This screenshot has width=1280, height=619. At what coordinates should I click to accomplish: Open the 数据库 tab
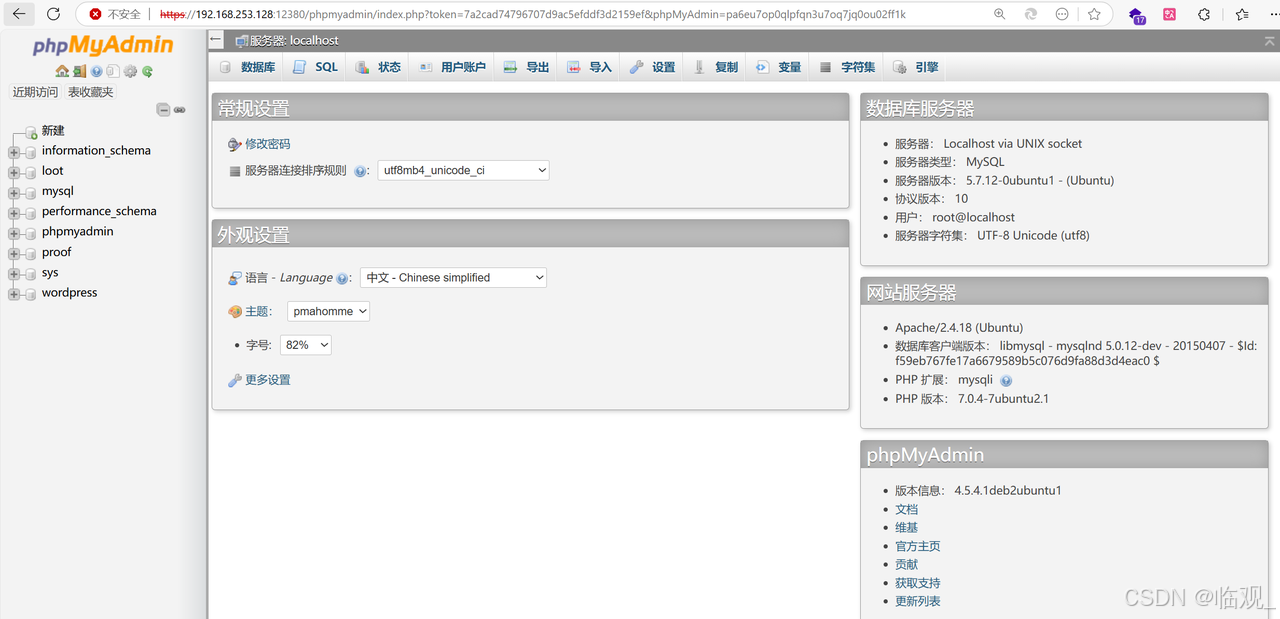(247, 67)
